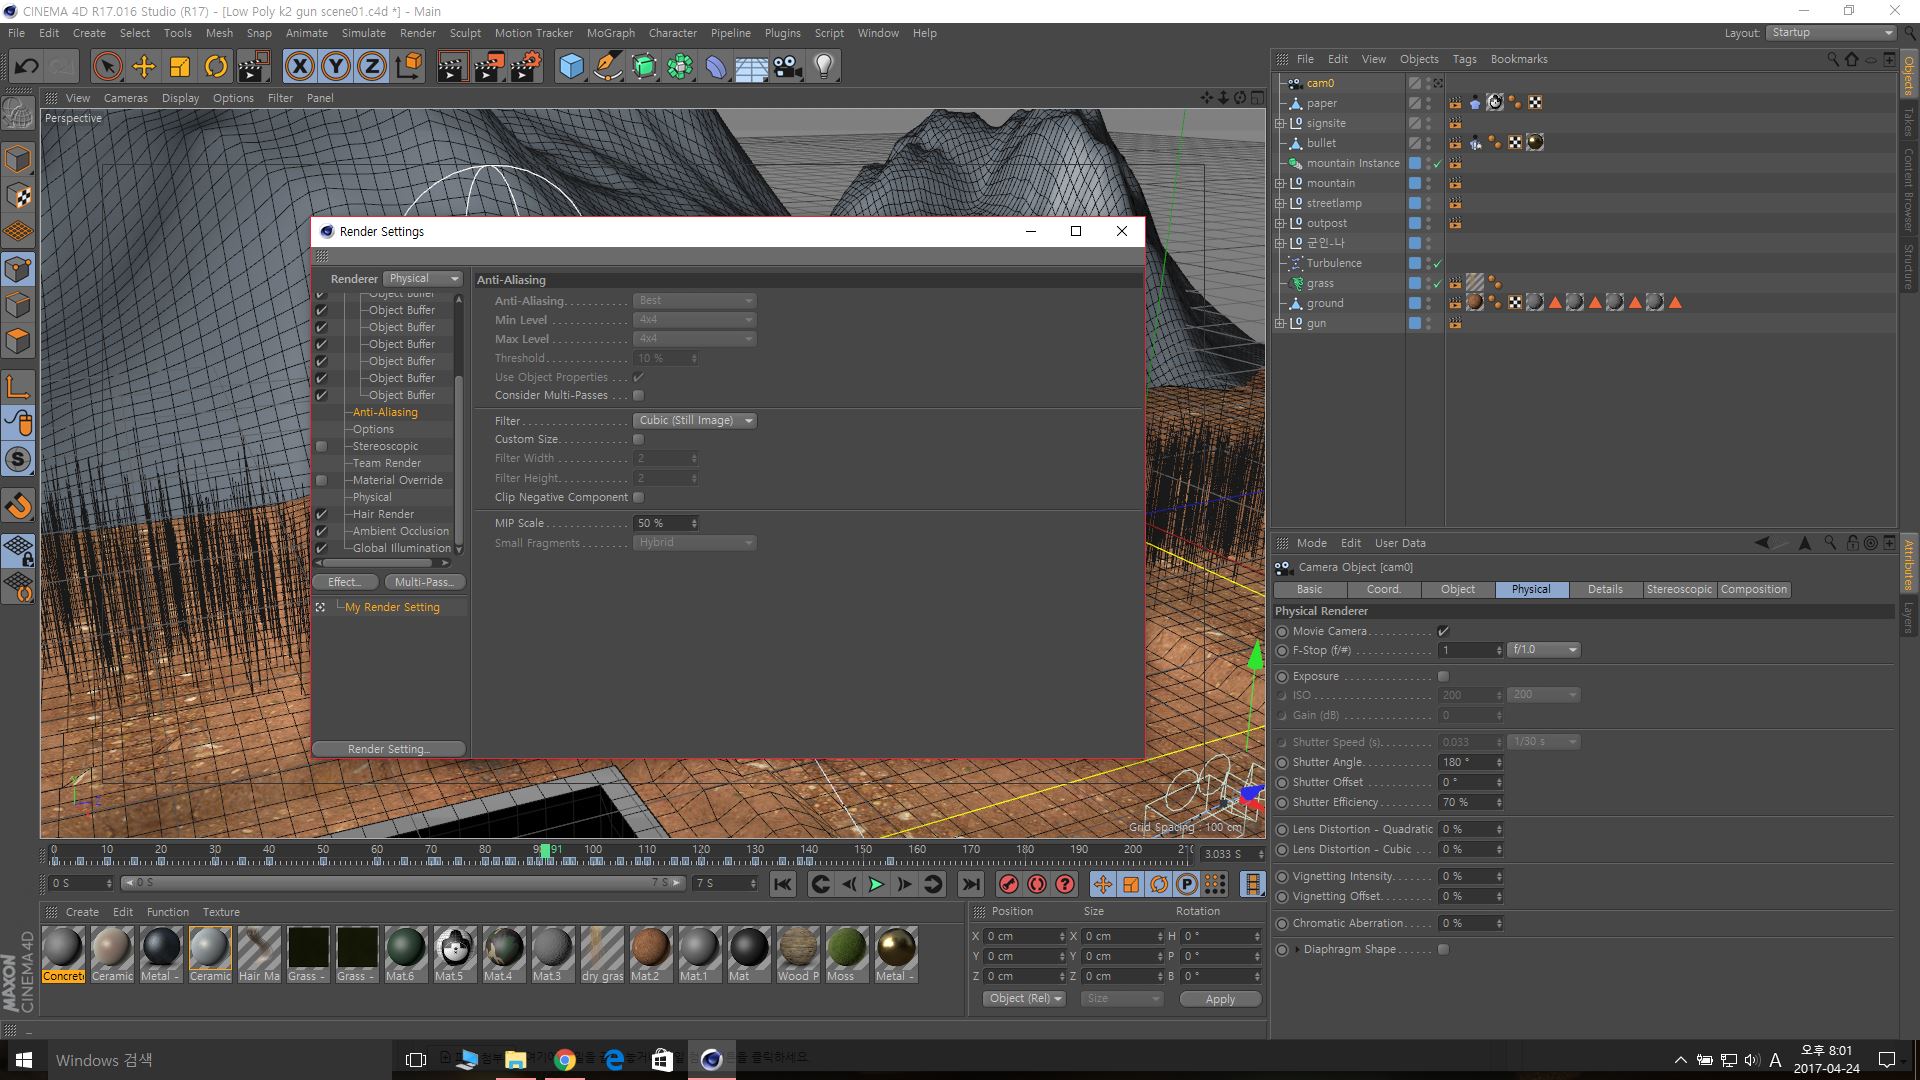This screenshot has width=1920, height=1080.
Task: Disable Global Illumination checkbox
Action: [x=321, y=548]
